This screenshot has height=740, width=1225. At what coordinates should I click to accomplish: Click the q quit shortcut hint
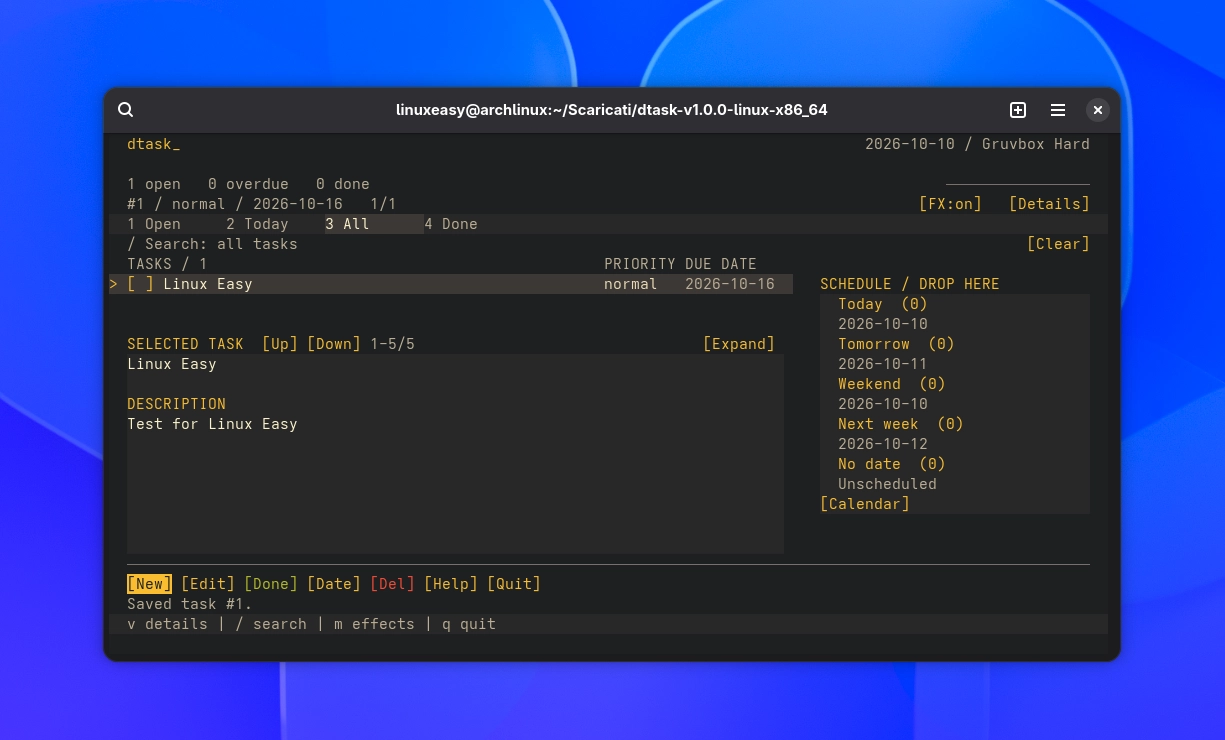point(469,624)
